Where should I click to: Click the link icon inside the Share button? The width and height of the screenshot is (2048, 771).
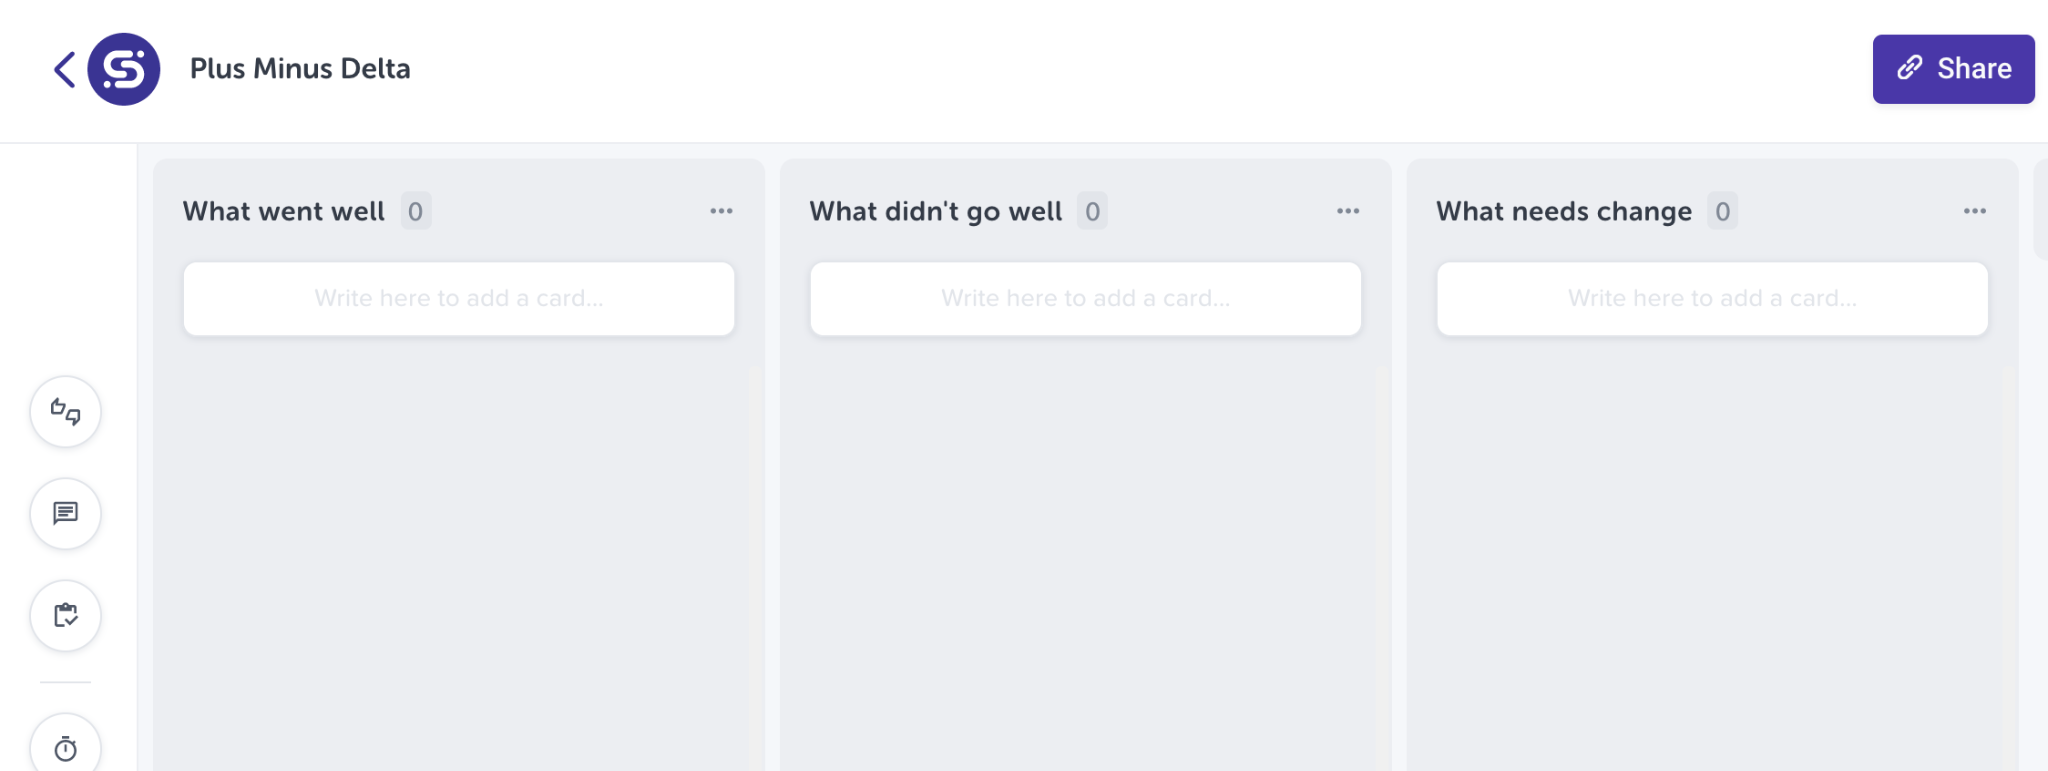[x=1911, y=68]
